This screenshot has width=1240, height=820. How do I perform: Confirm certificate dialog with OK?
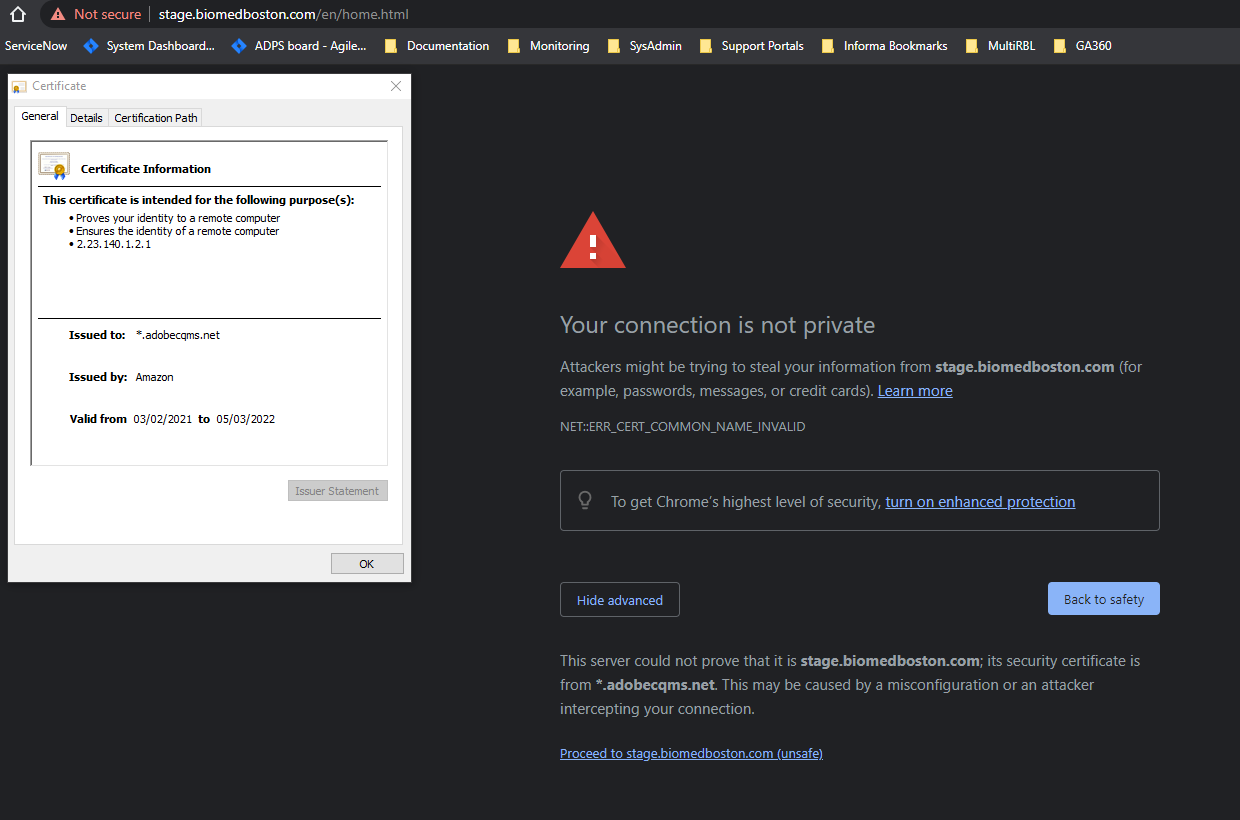tap(367, 564)
